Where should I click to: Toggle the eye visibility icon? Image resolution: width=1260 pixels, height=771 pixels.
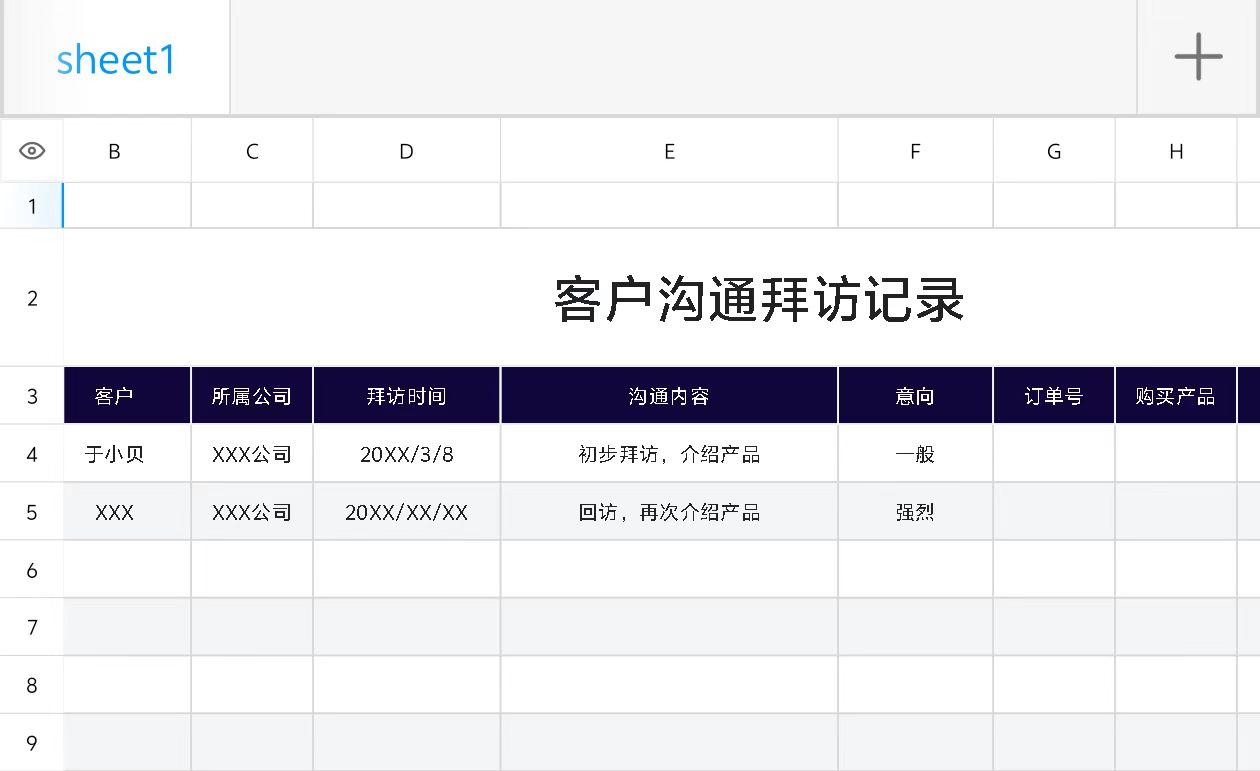[x=32, y=151]
